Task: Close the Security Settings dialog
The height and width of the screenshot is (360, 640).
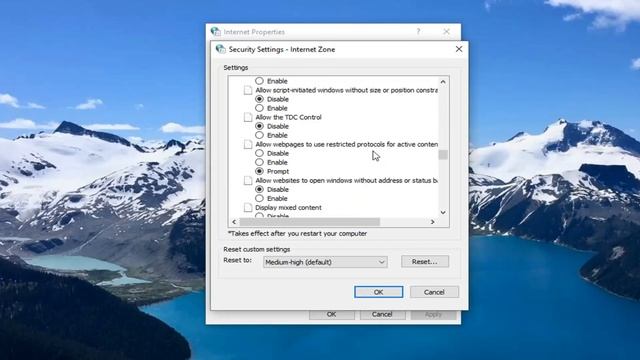Action: pyautogui.click(x=459, y=49)
